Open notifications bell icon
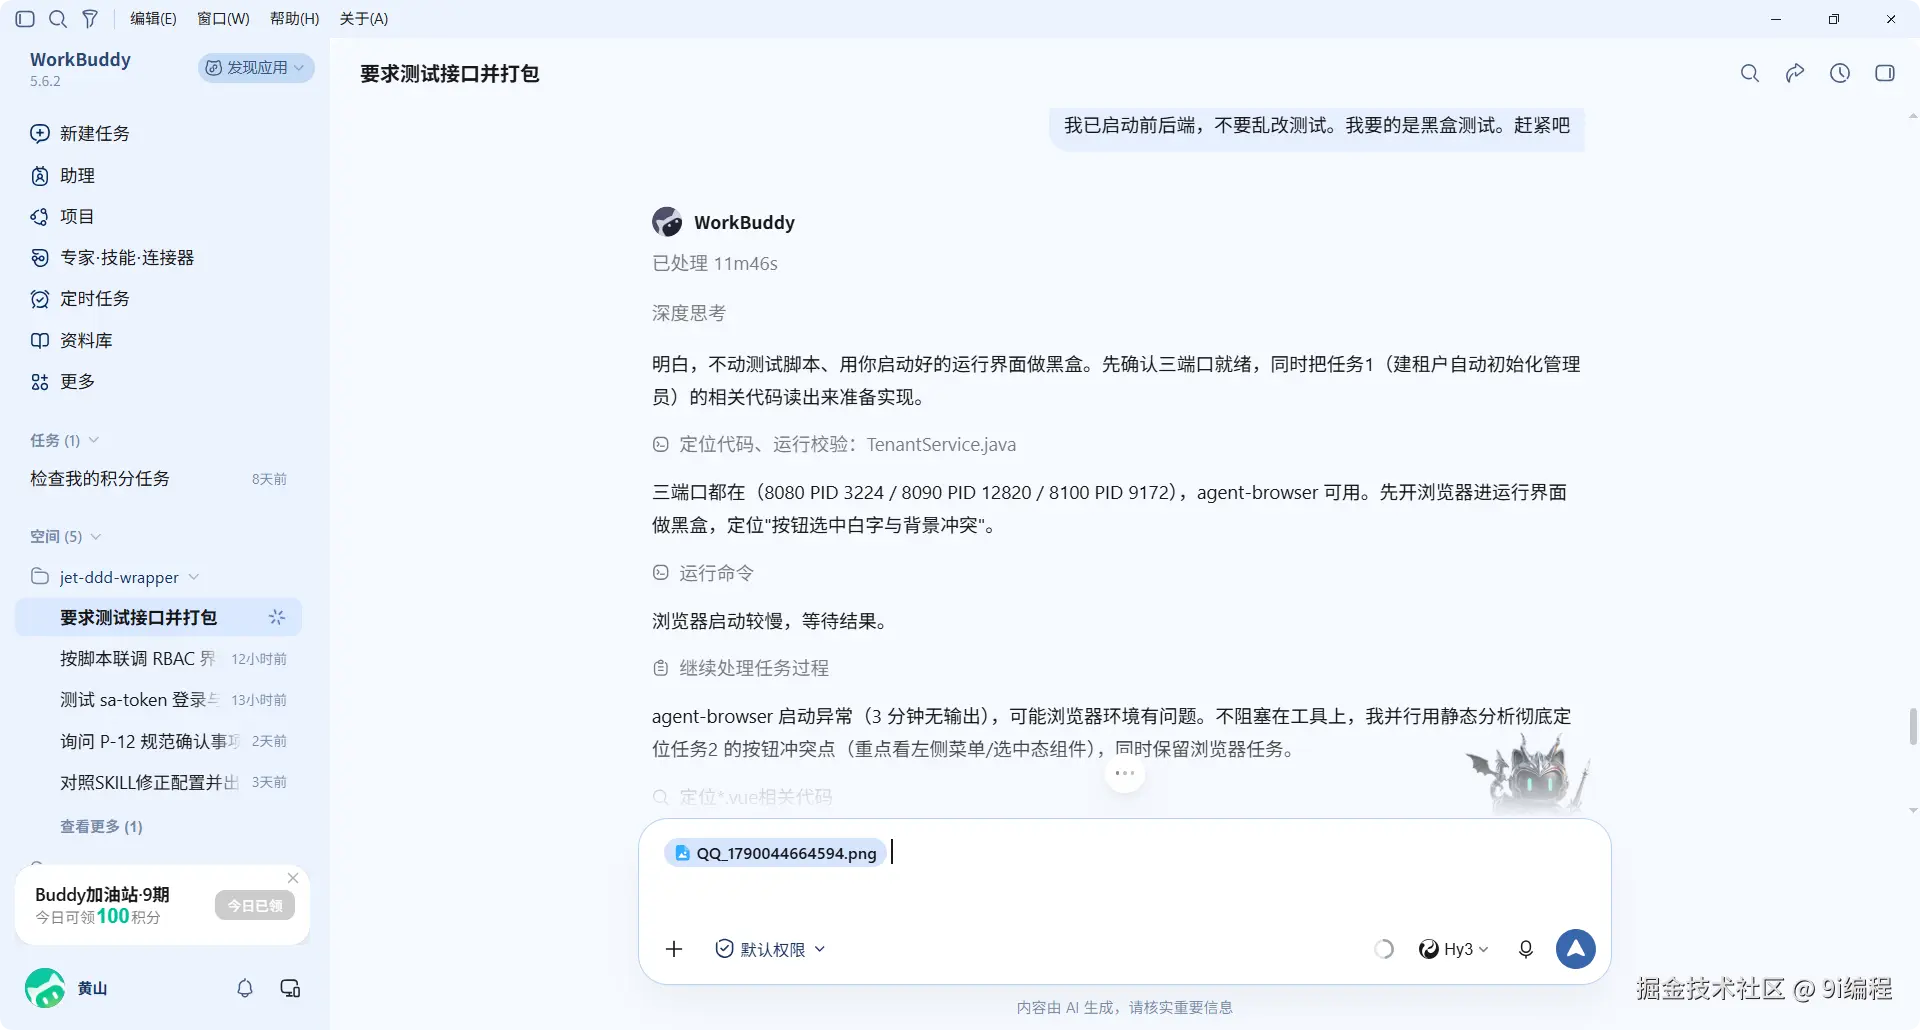1920x1030 pixels. pyautogui.click(x=245, y=988)
